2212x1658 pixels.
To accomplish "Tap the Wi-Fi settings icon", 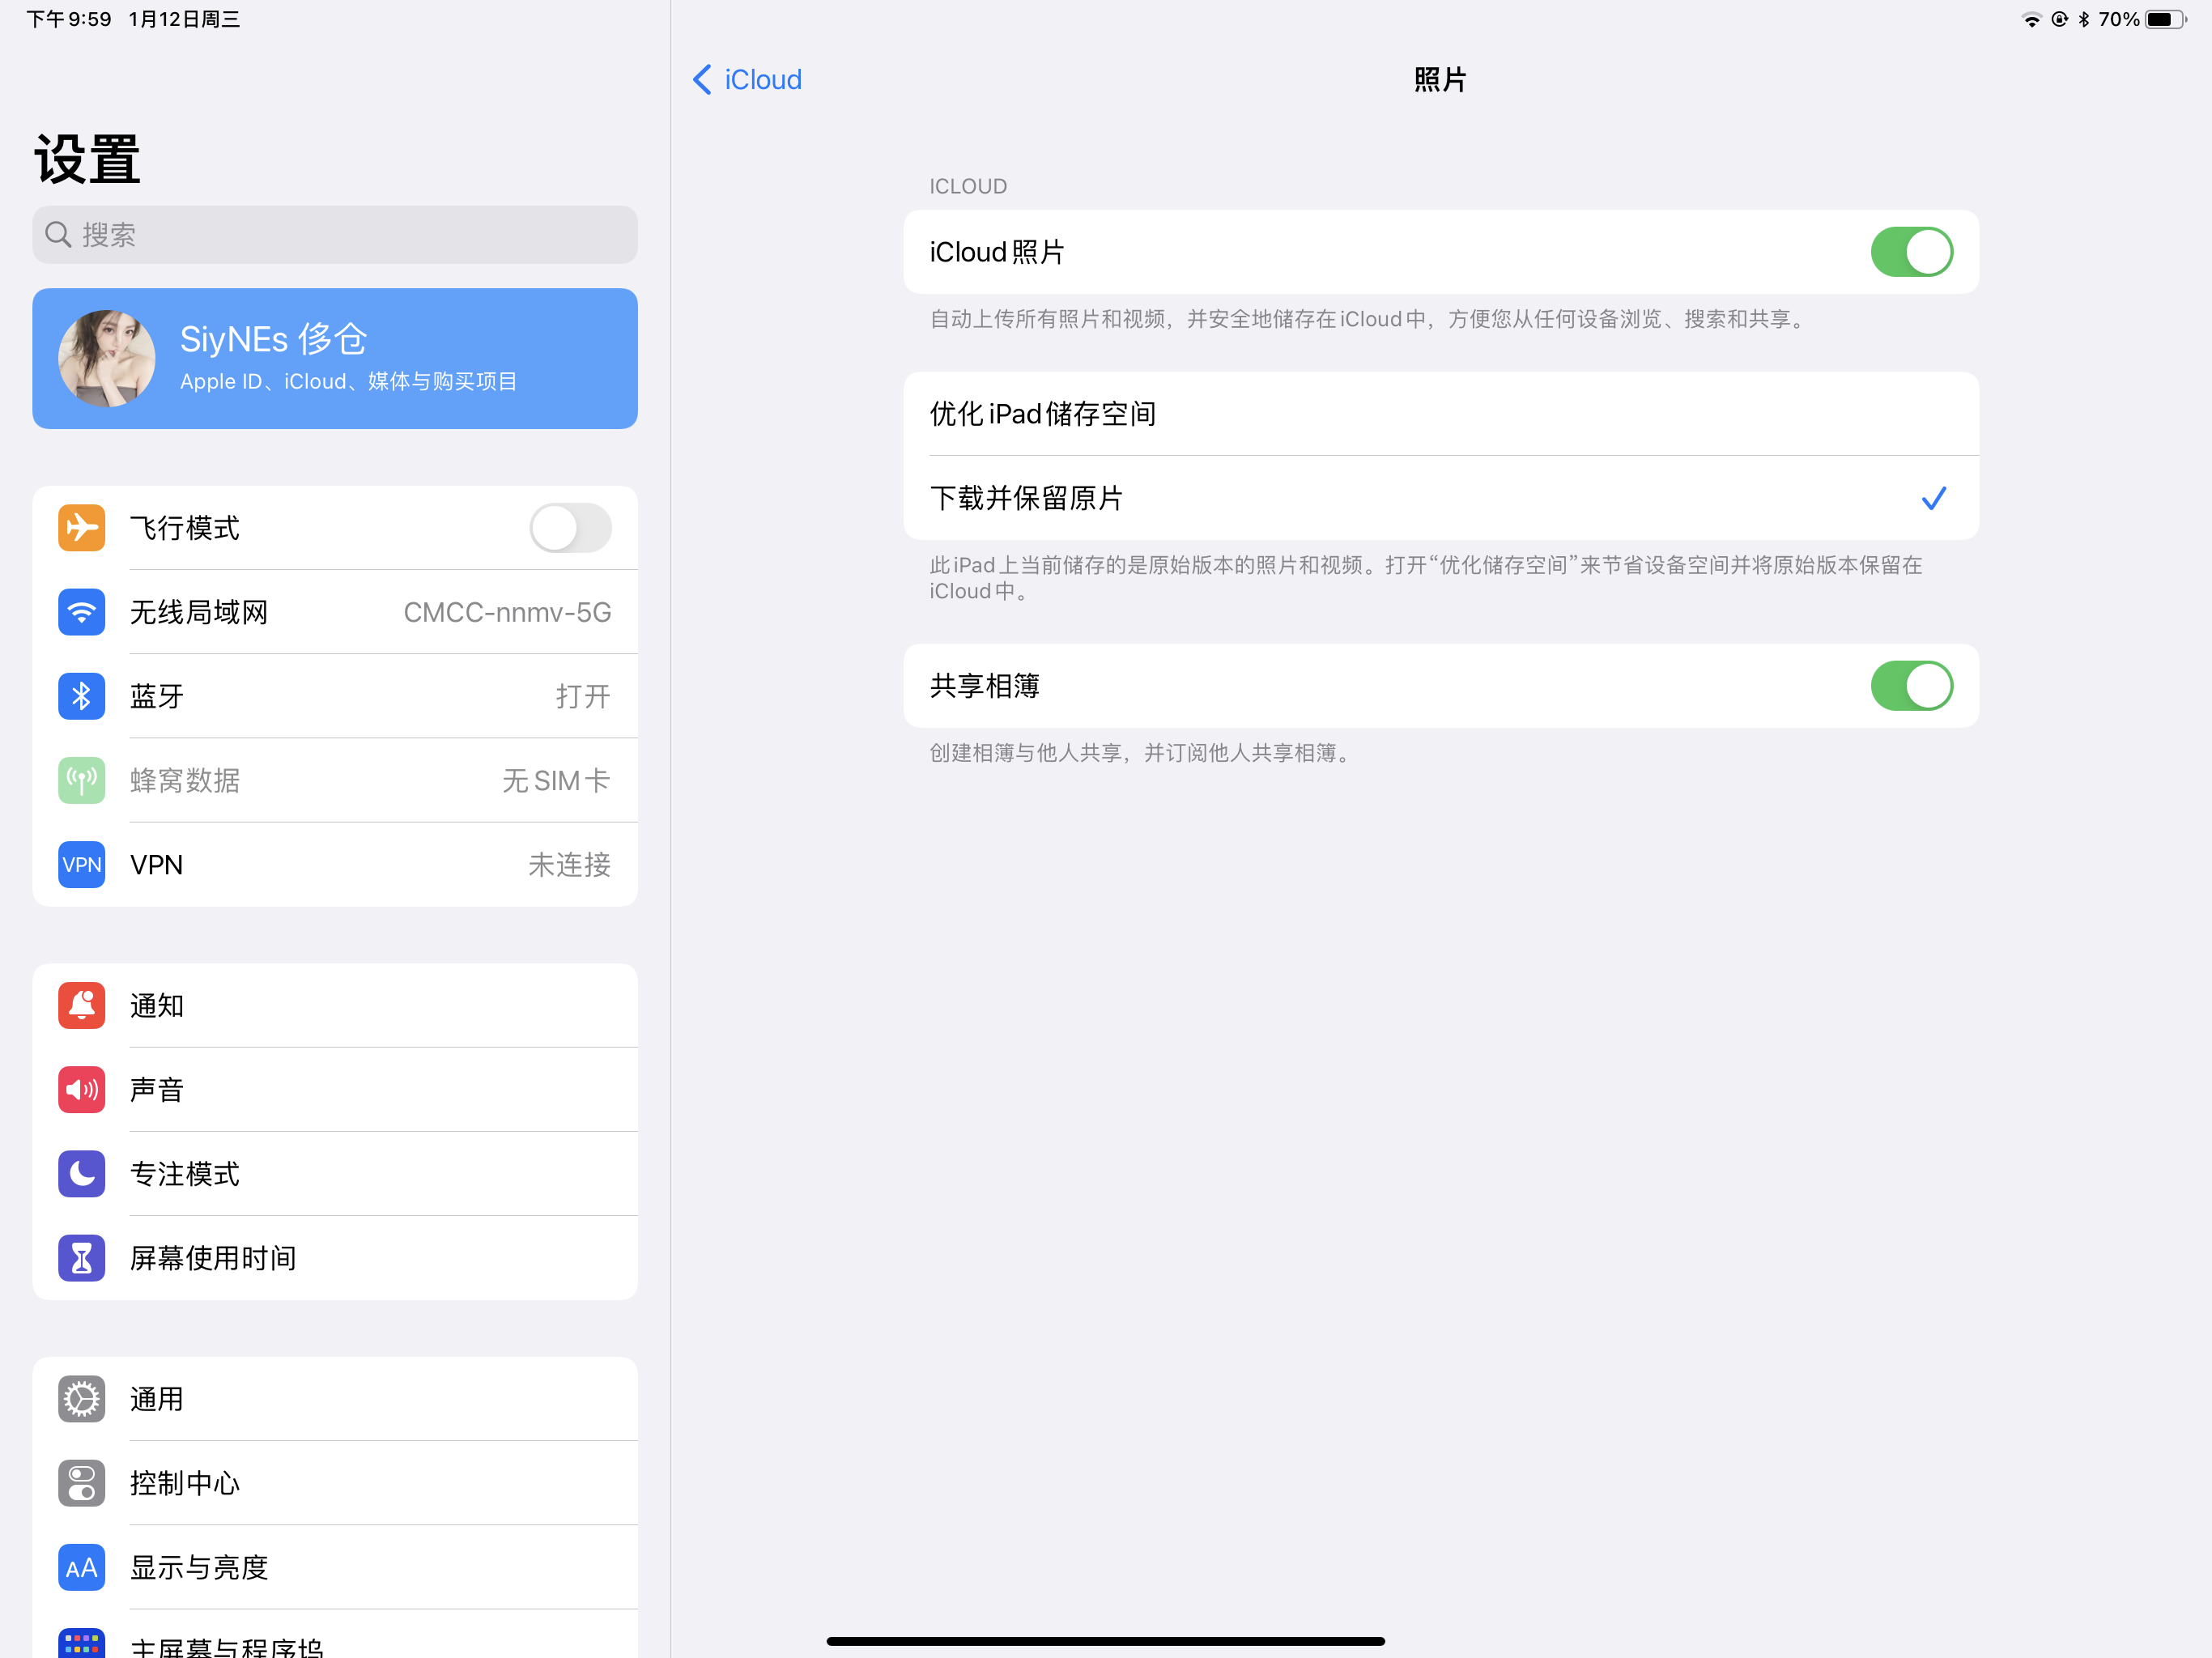I will click(x=81, y=612).
